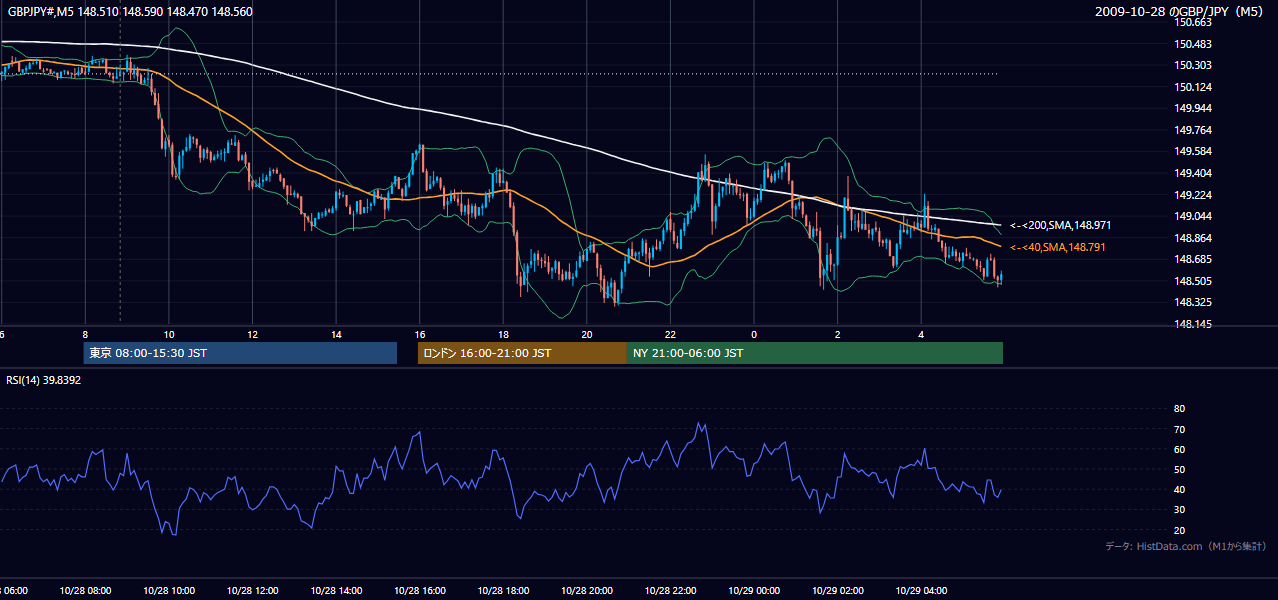Click price axis value 148.864
The width and height of the screenshot is (1278, 600).
coord(1194,238)
